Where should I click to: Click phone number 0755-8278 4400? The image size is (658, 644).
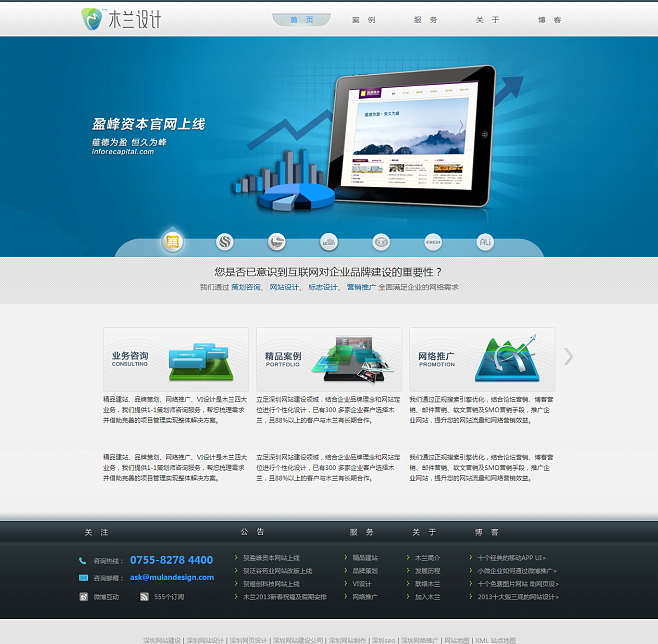click(x=171, y=560)
